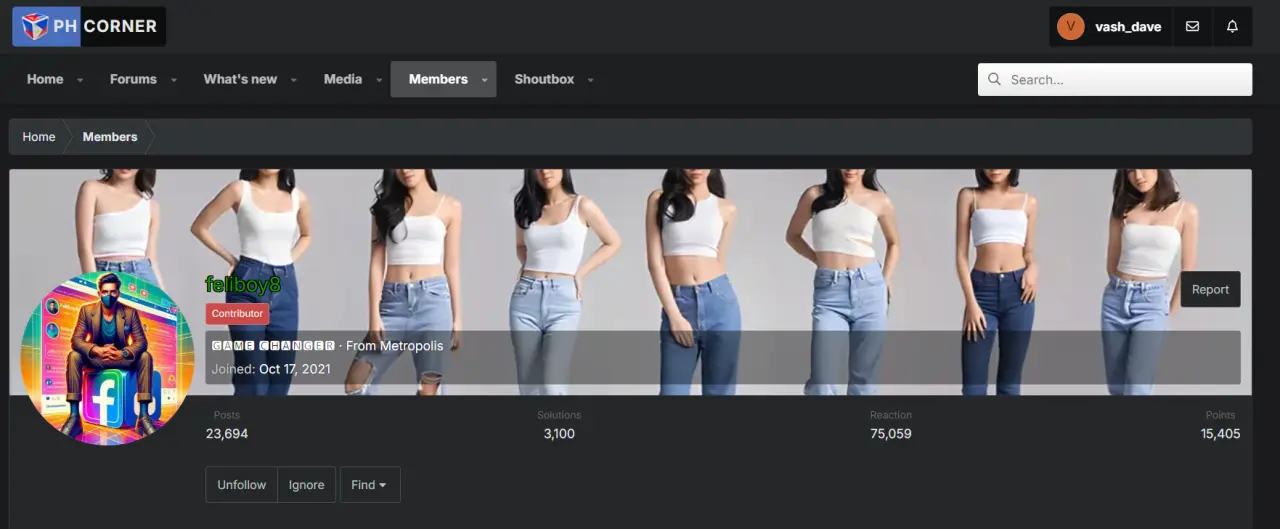Click the Home breadcrumb link

(x=39, y=137)
